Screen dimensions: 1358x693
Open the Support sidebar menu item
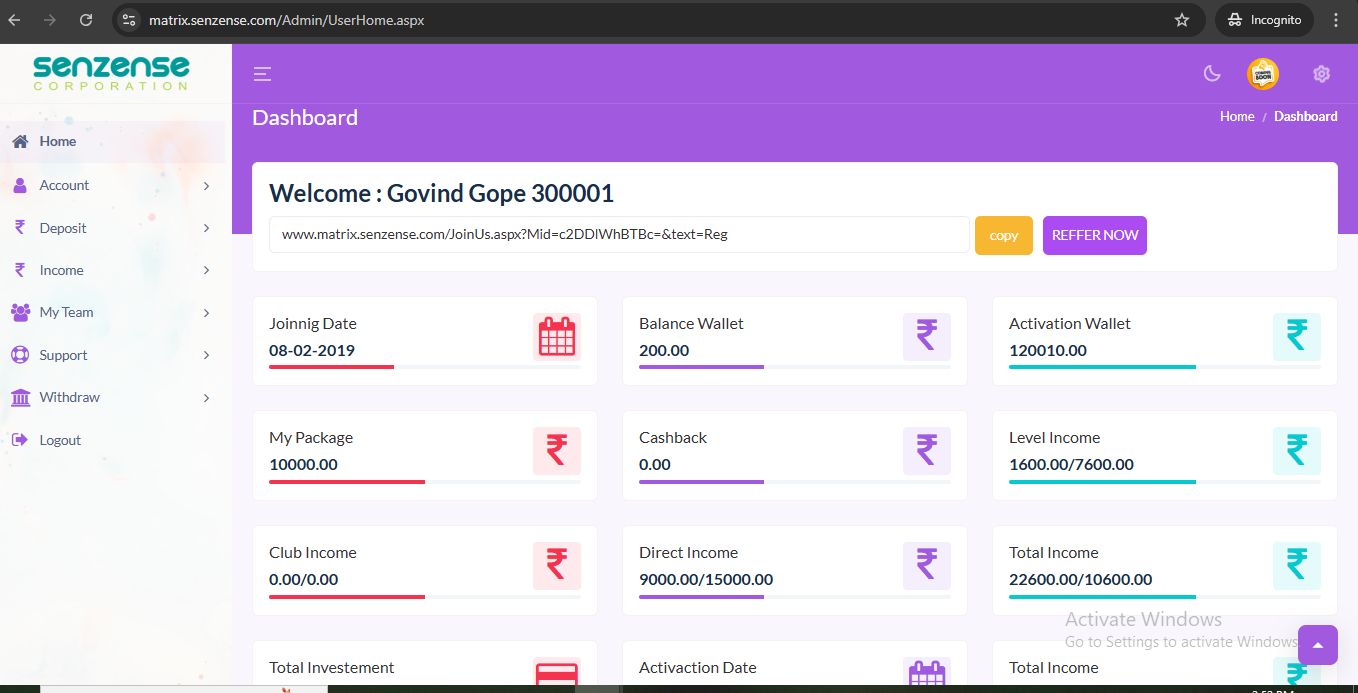113,355
